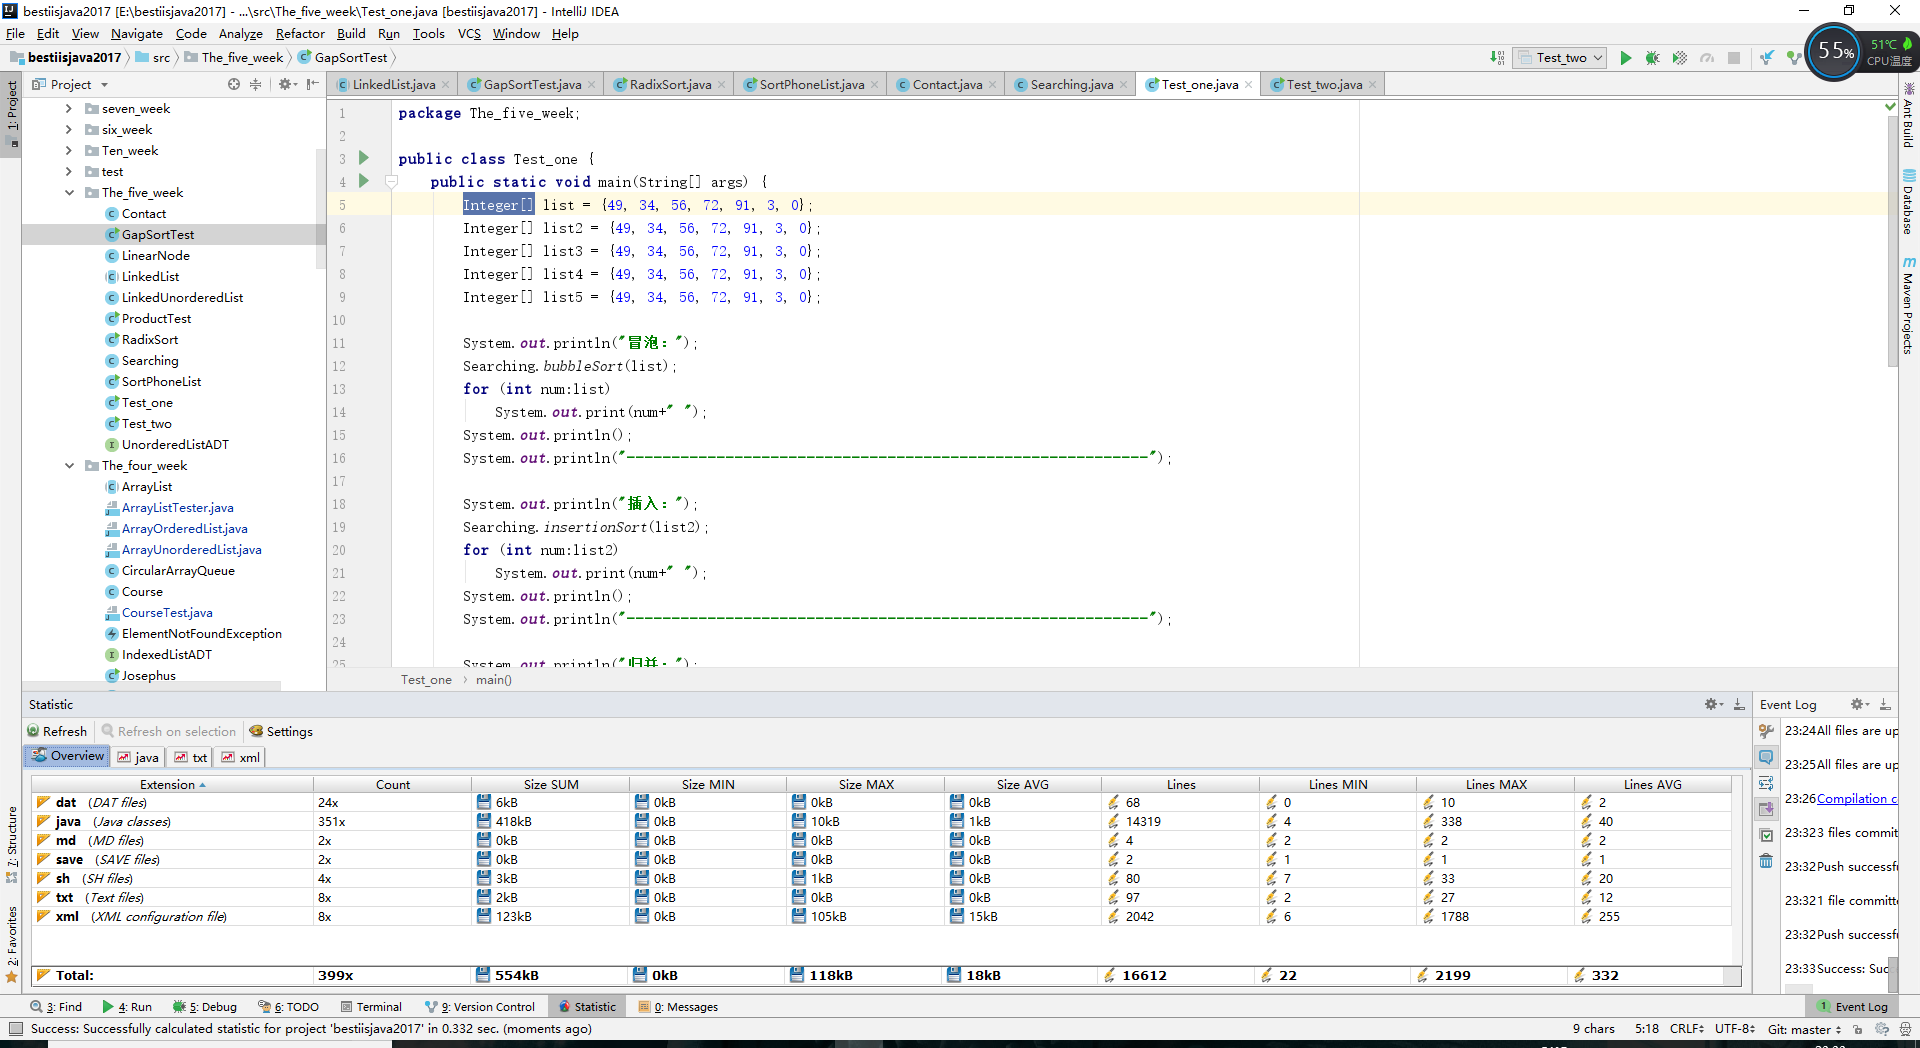This screenshot has height=1048, width=1920.
Task: Open the Project view type dropdown arrow
Action: tap(104, 85)
